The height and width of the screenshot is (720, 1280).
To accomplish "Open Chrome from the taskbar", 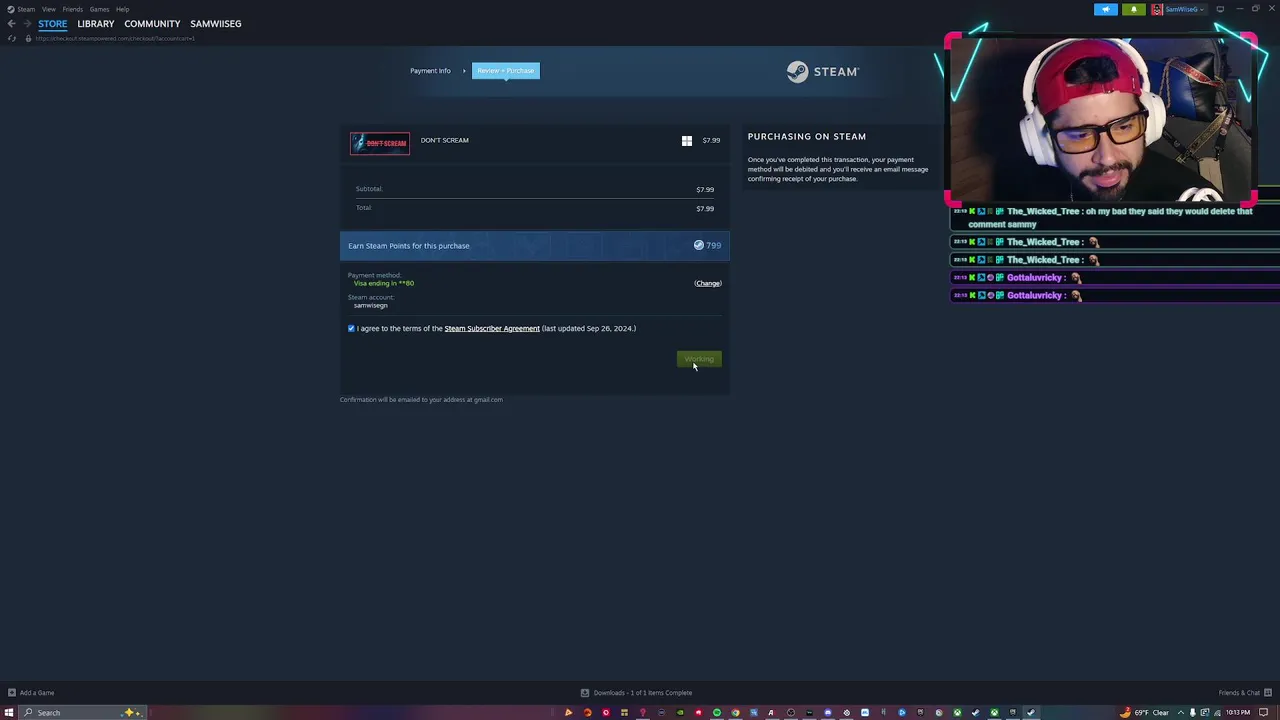I will point(735,712).
